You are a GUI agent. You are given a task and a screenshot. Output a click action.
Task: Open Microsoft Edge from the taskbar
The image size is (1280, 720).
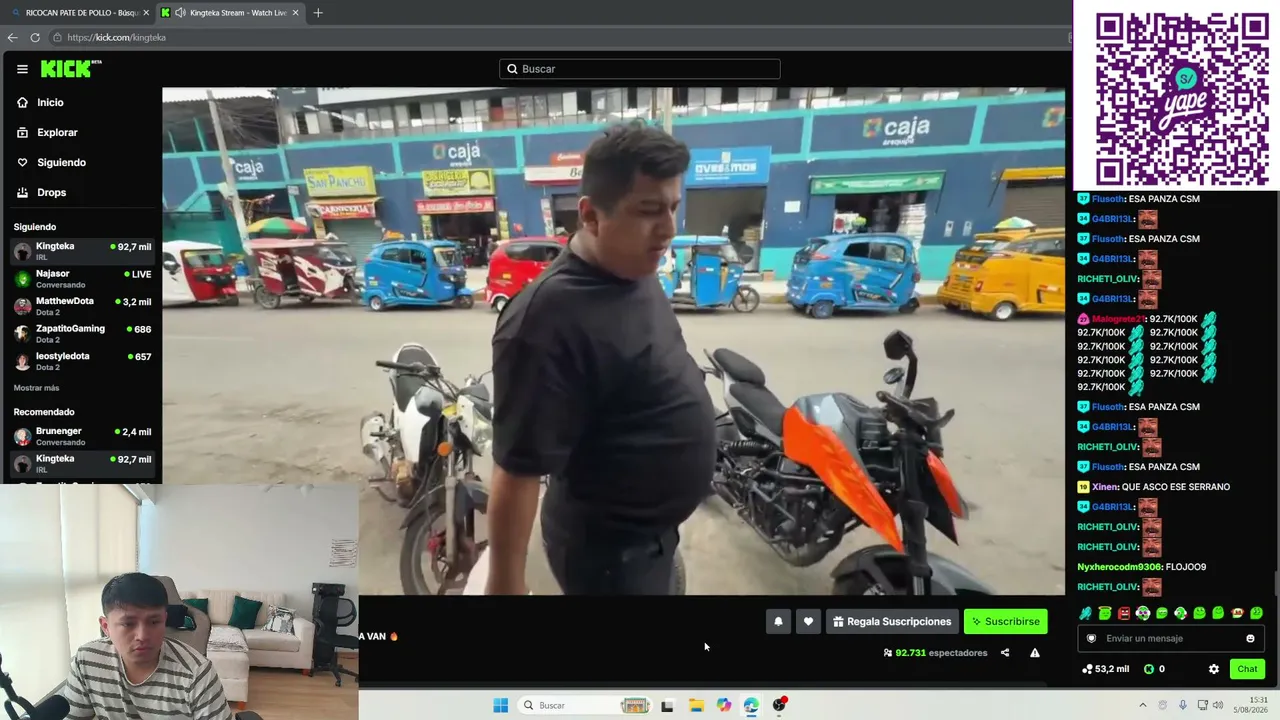click(751, 705)
